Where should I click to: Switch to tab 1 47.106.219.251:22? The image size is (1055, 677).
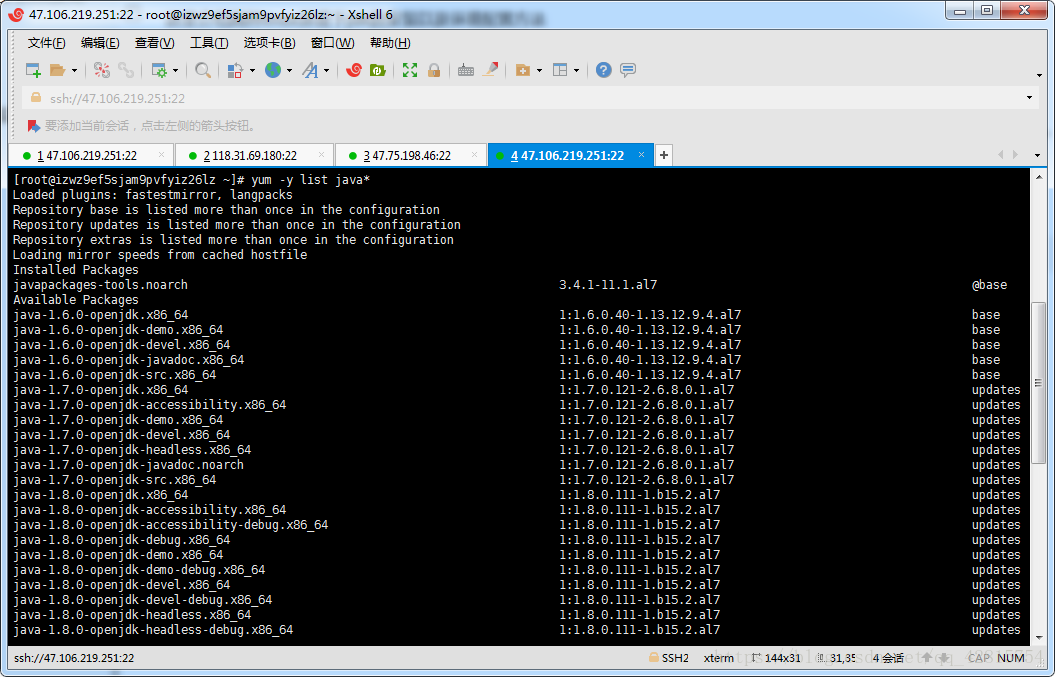point(90,155)
